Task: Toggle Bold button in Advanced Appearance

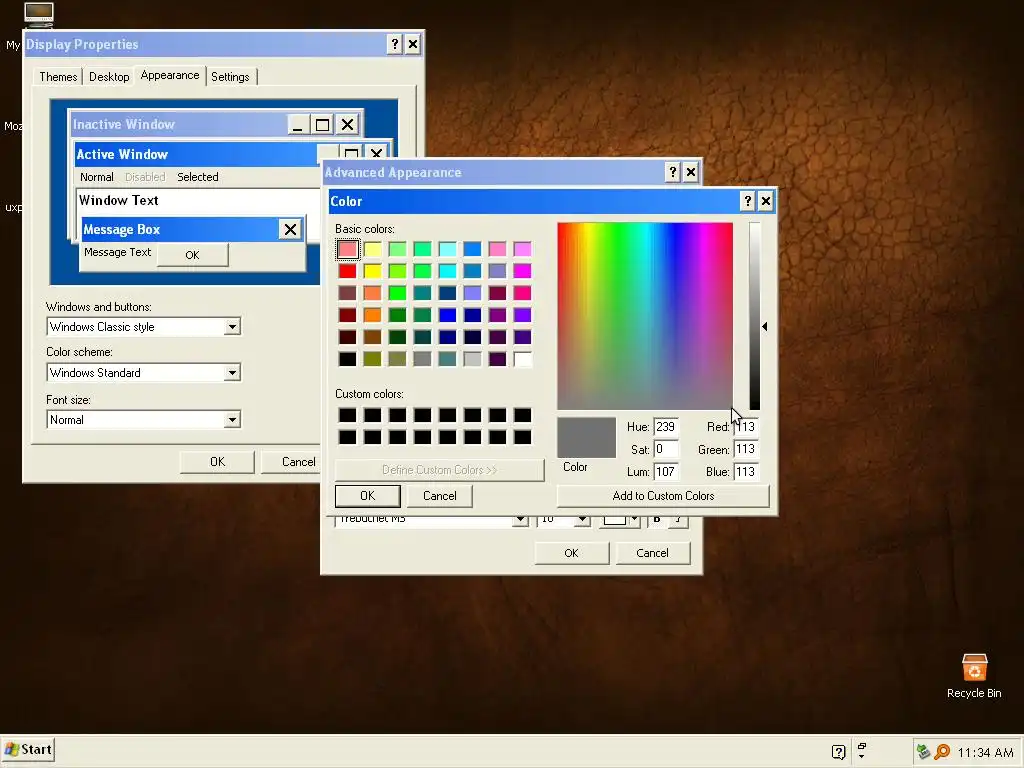Action: 657,520
